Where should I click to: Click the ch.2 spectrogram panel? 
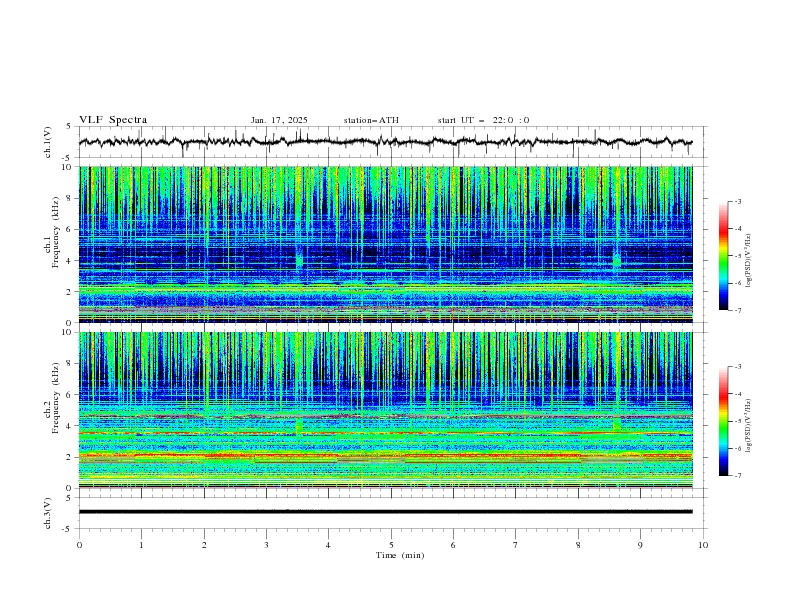click(385, 410)
